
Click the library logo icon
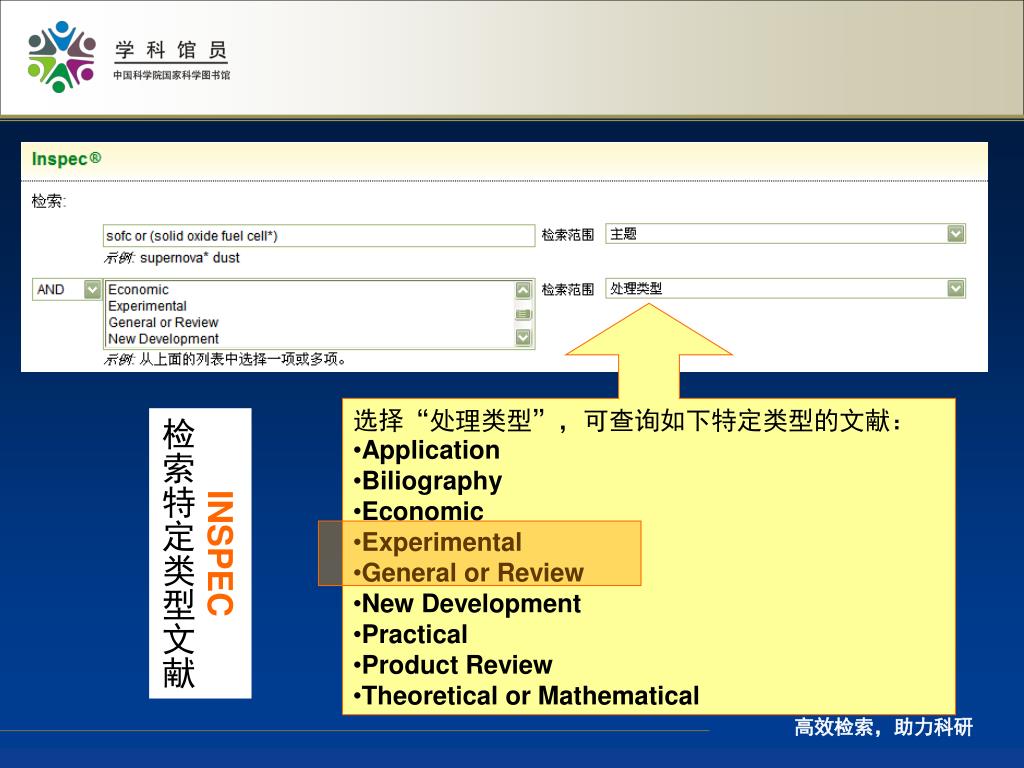61,57
